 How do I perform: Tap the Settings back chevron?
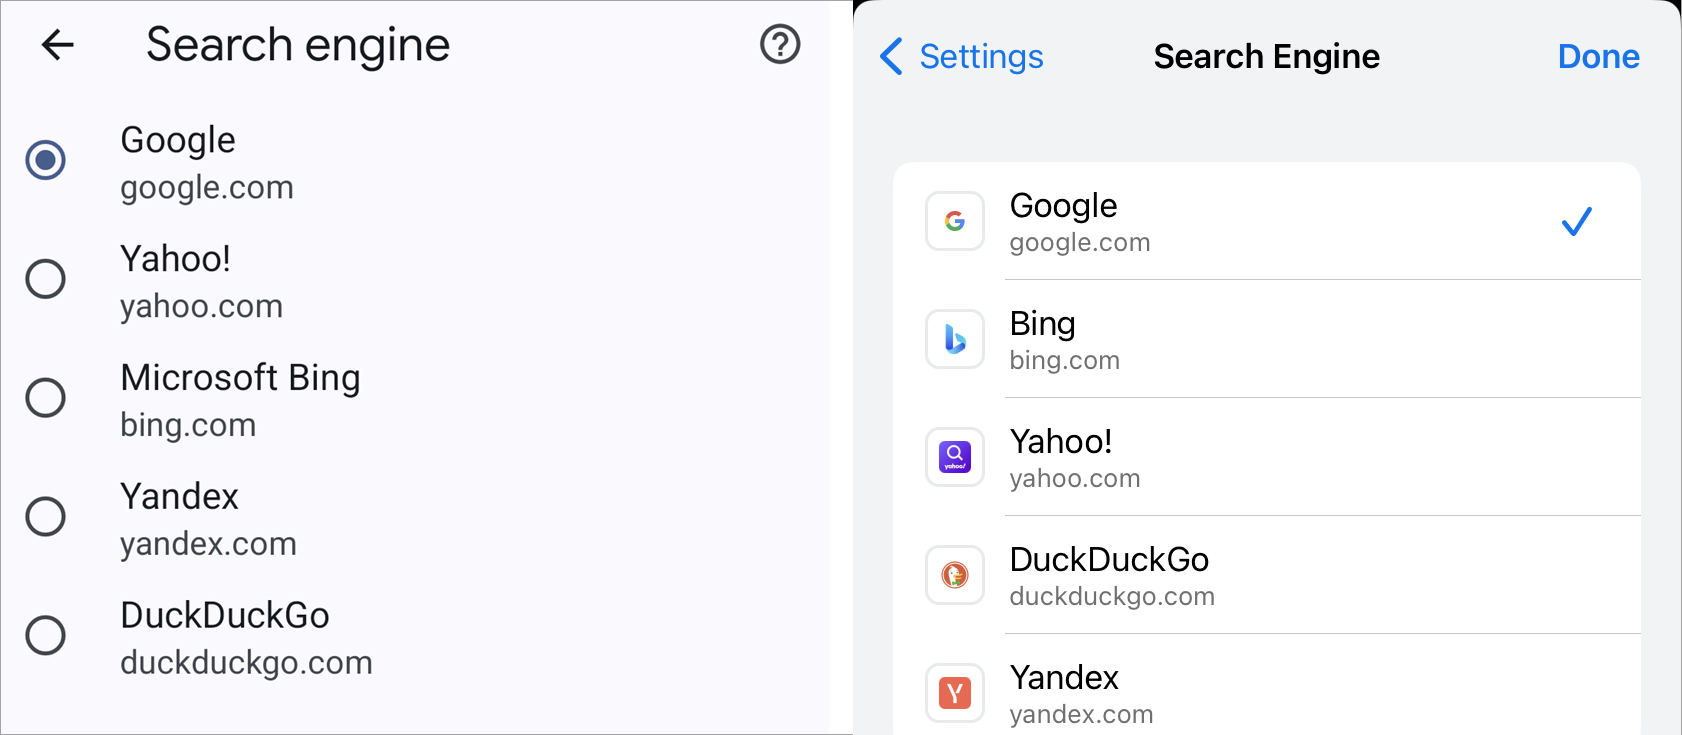click(891, 57)
